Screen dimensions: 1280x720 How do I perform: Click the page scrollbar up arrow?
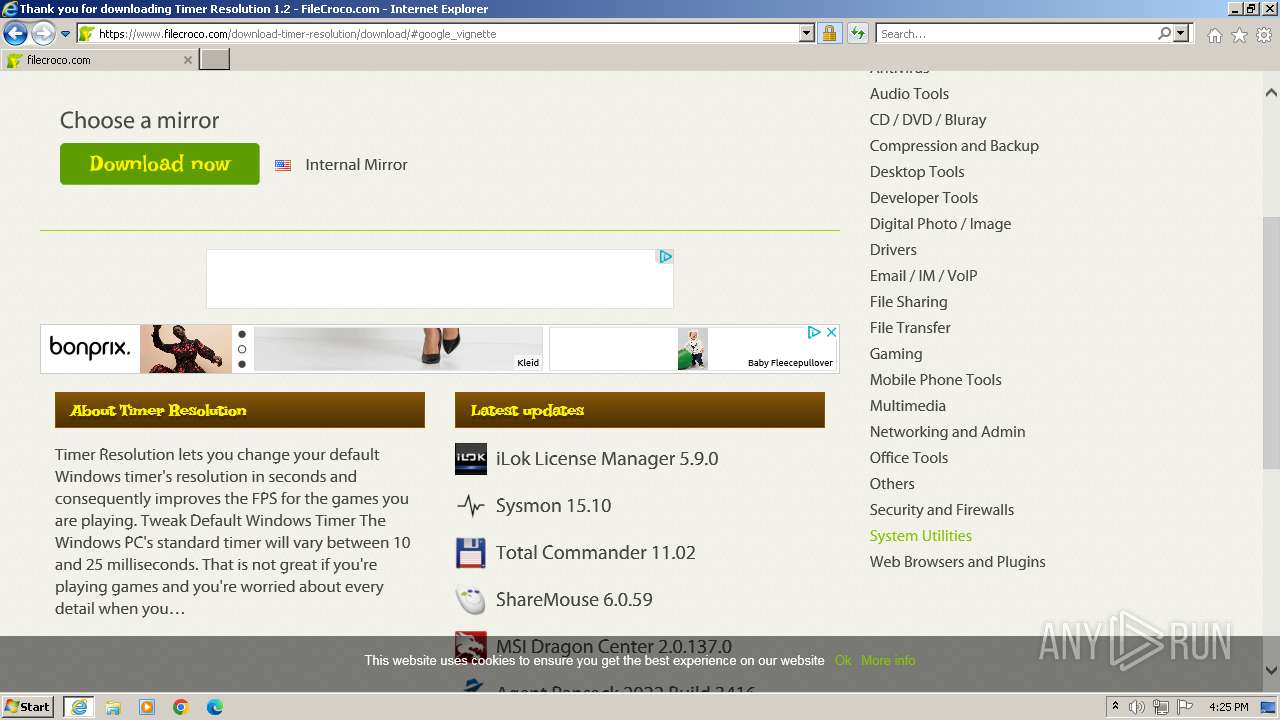click(1271, 92)
